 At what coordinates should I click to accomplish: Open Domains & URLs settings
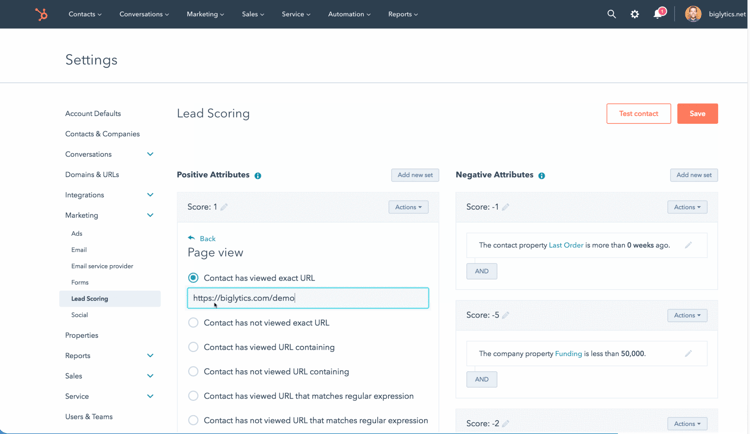(x=92, y=175)
